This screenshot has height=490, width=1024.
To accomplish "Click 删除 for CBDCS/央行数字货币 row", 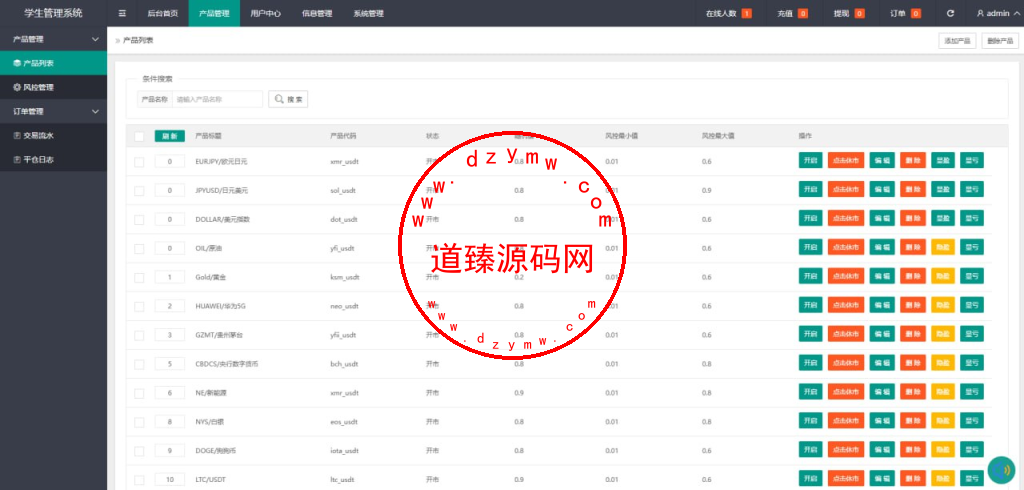I will pyautogui.click(x=913, y=363).
